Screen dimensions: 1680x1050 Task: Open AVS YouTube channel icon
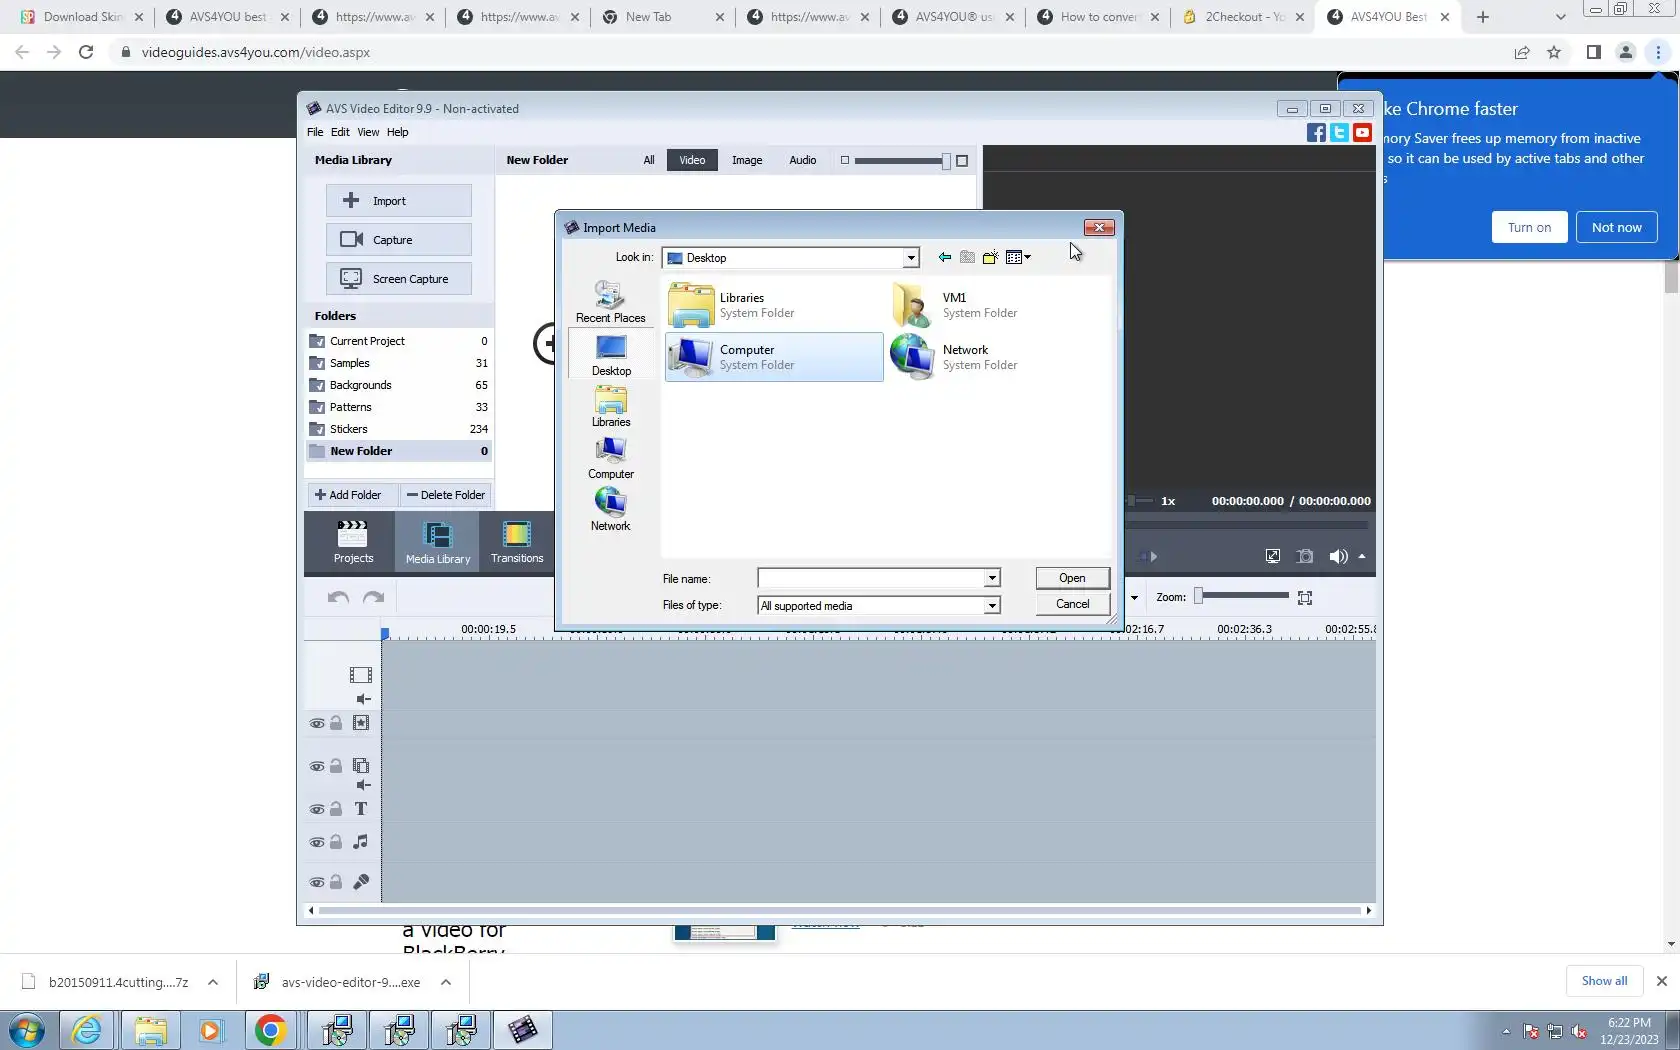(1362, 133)
